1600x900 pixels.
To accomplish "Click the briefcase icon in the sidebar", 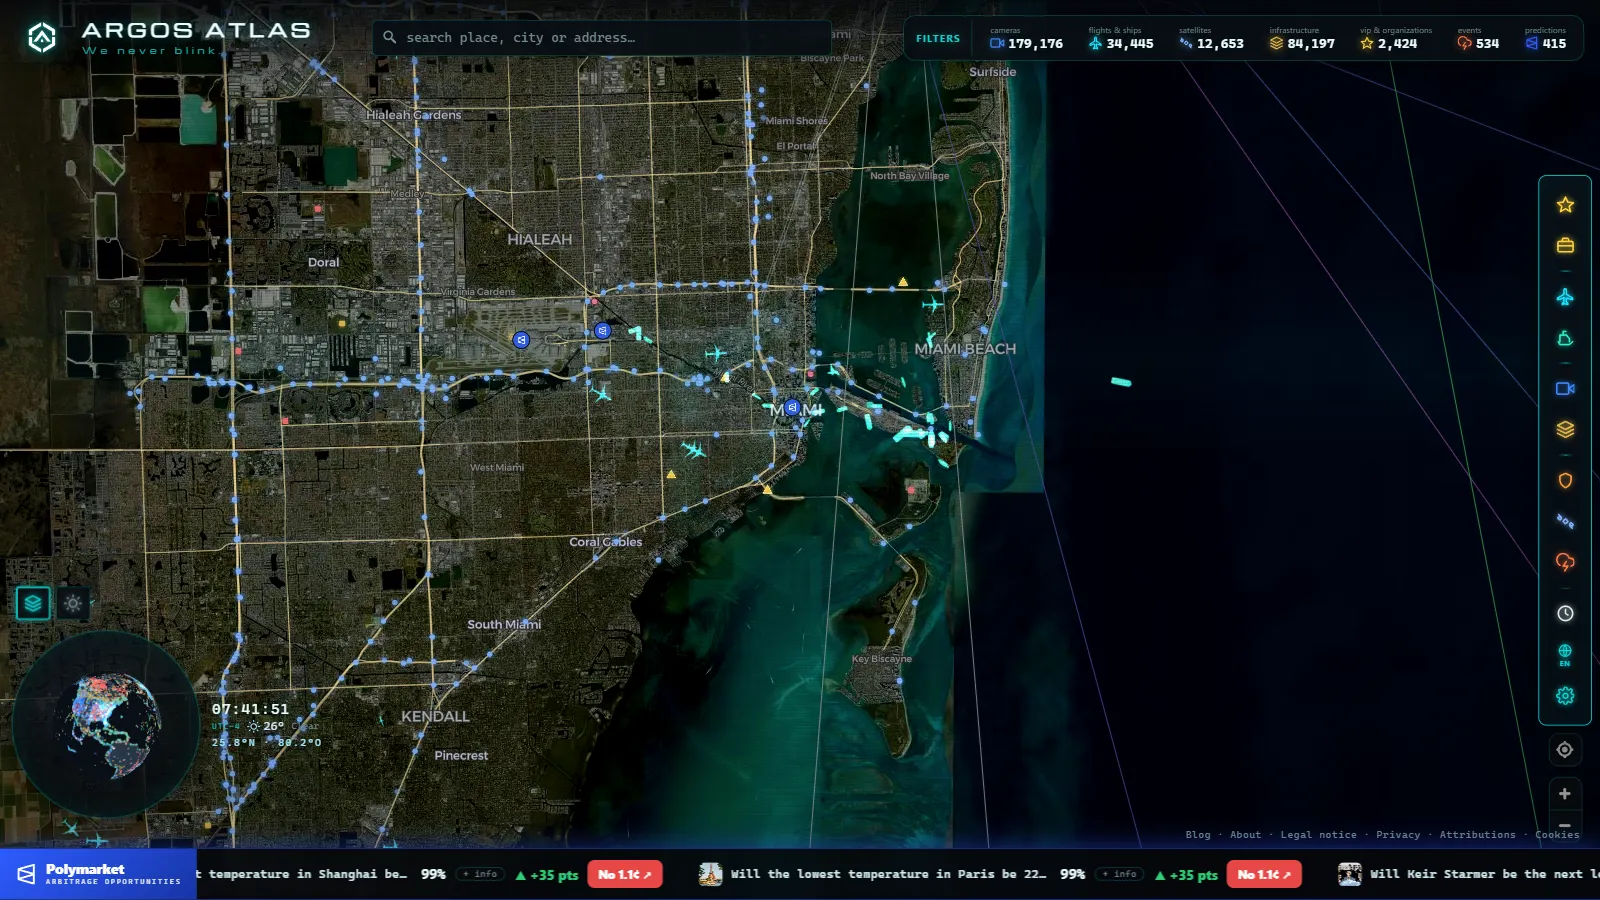I will coord(1565,245).
